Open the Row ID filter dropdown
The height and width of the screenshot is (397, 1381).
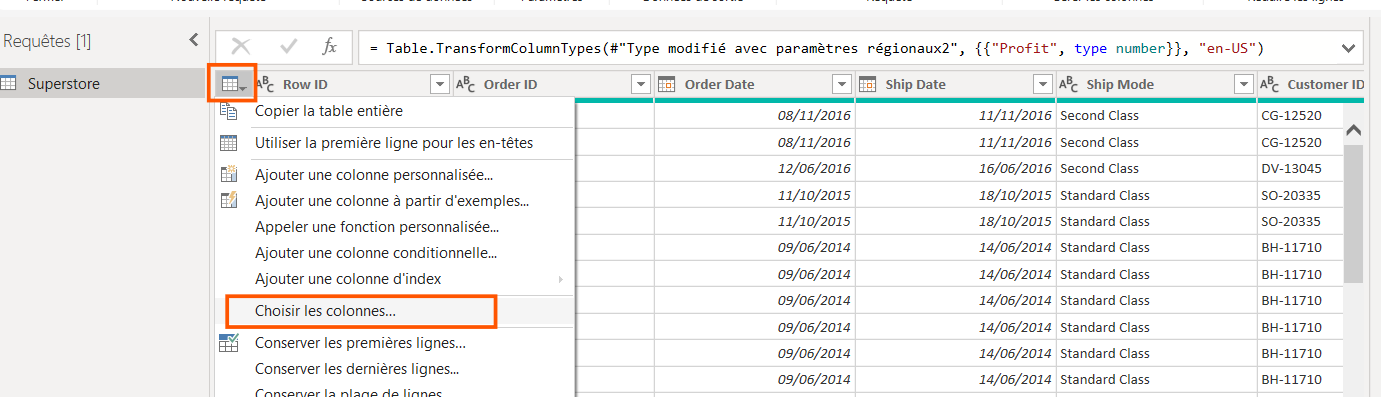439,85
